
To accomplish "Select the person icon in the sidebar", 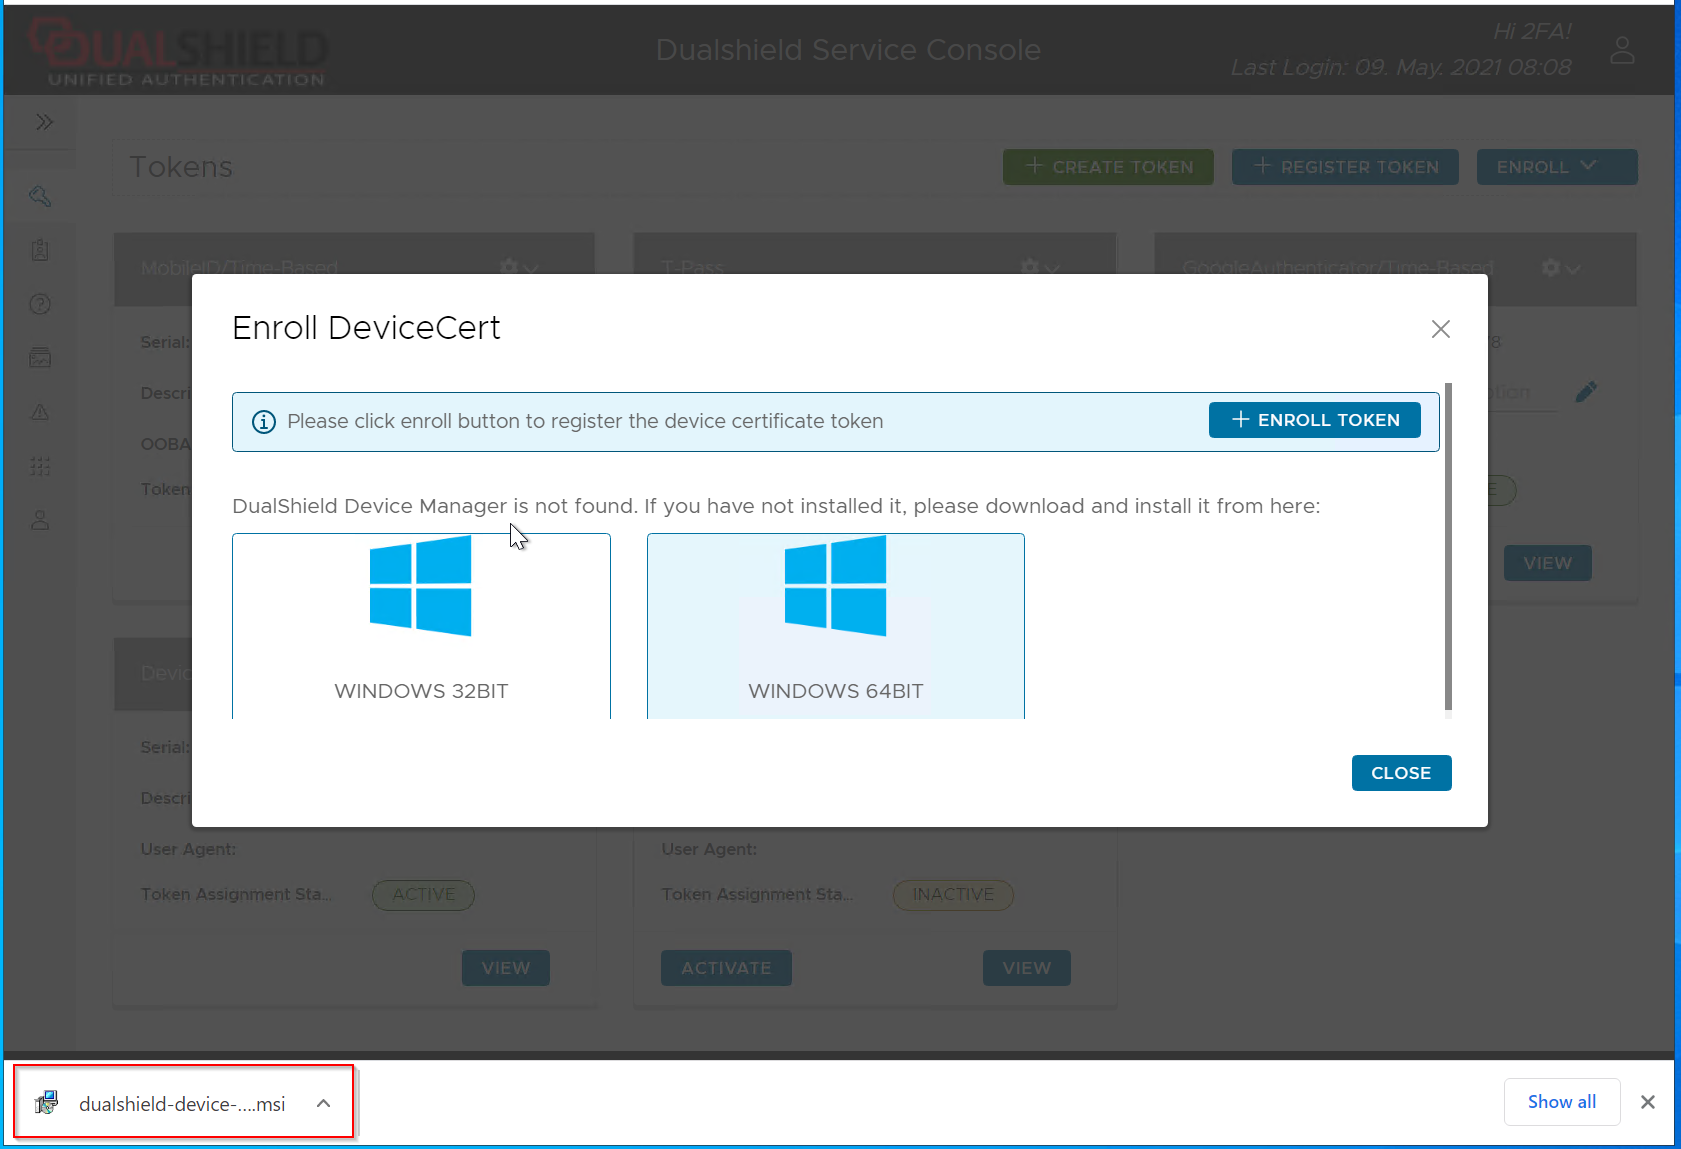I will 40,520.
